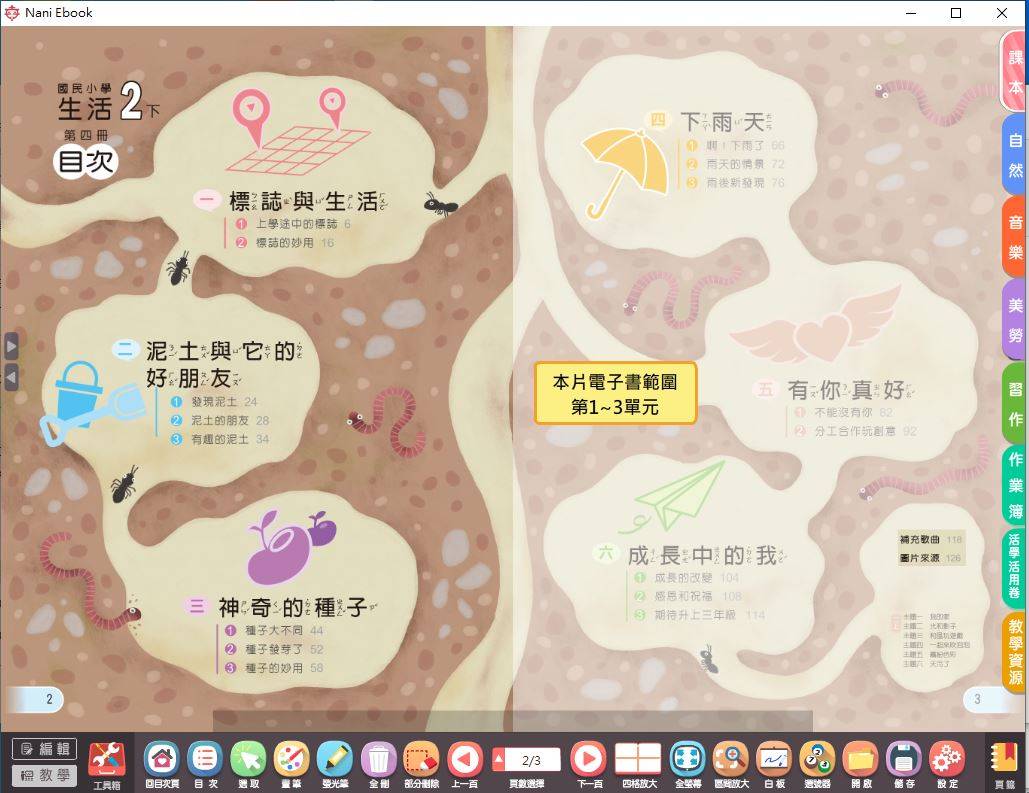This screenshot has width=1029, height=793.
Task: Pick the 螢光筆 highlighter tool
Action: 335,765
